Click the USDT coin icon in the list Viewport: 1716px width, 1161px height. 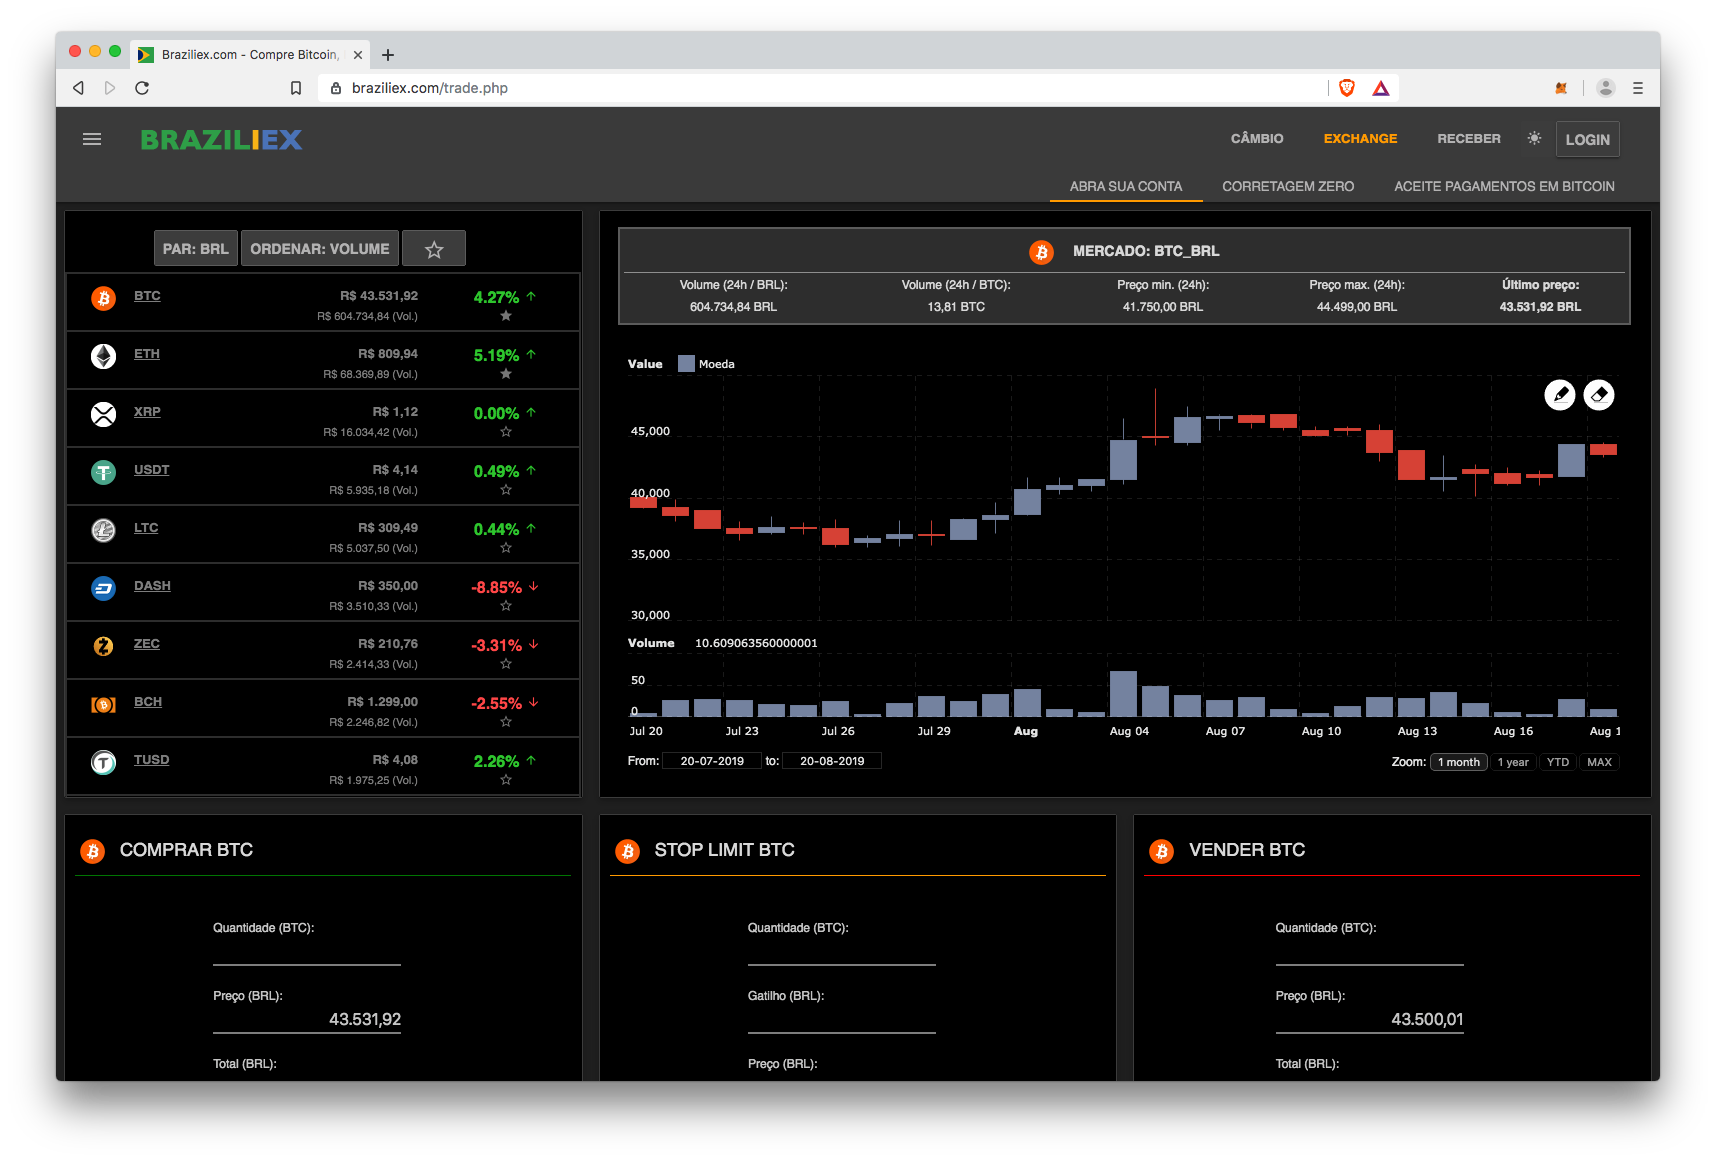[x=104, y=472]
